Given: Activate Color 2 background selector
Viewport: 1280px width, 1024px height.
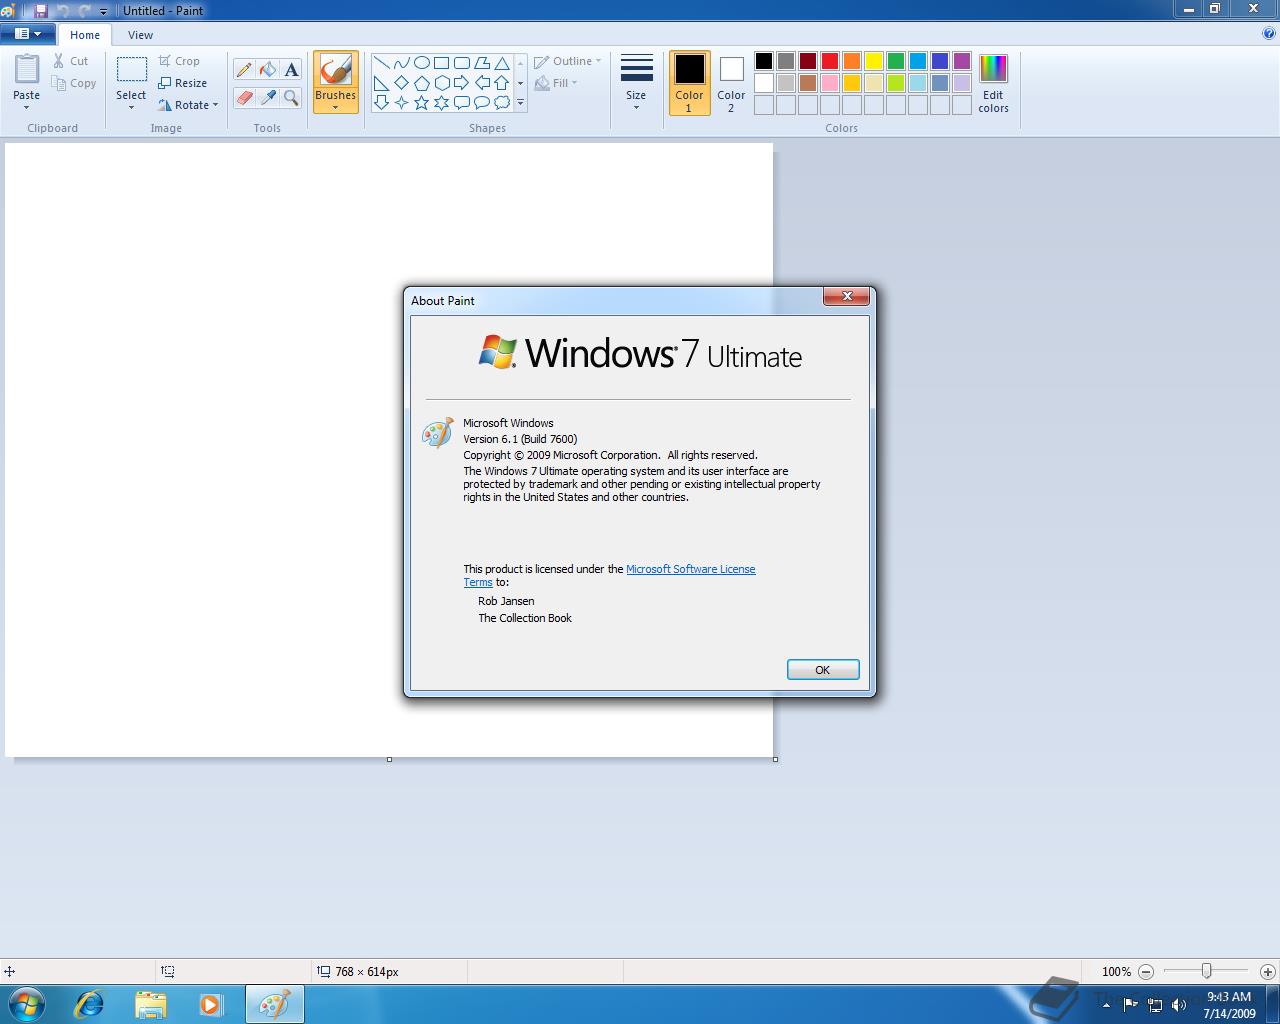Looking at the screenshot, I should (731, 83).
